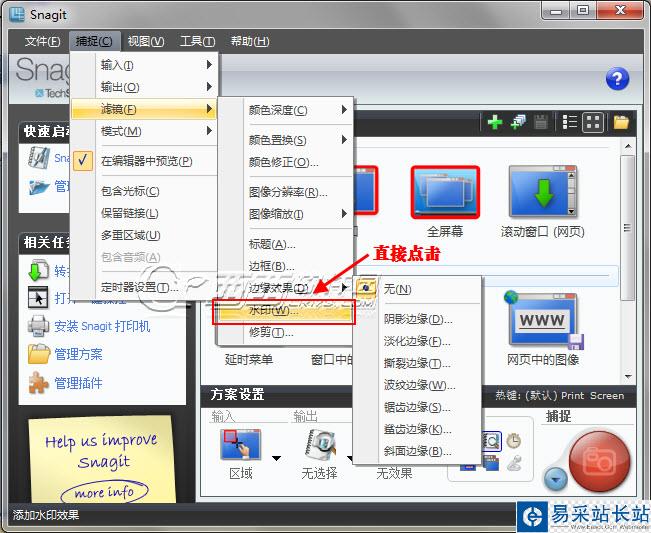Click the blue help question mark icon

[x=617, y=78]
